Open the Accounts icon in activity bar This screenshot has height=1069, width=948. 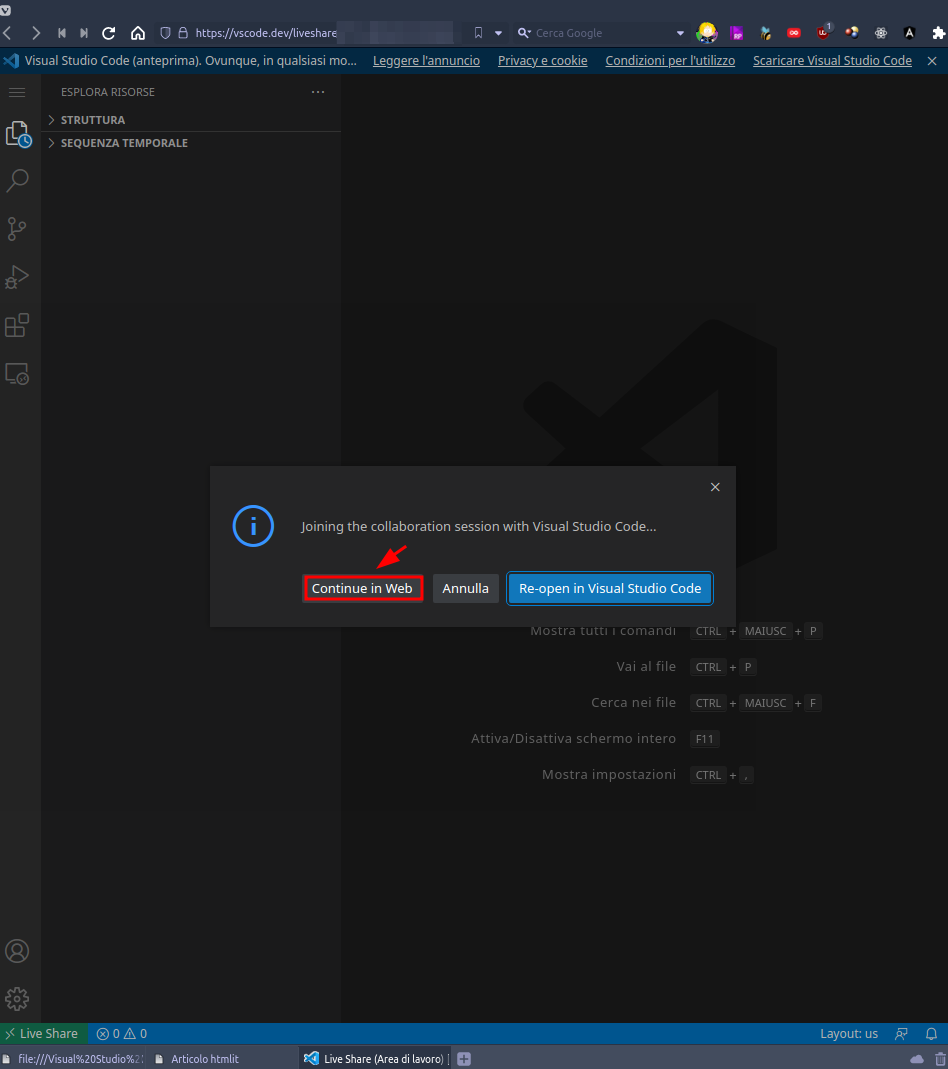tap(18, 951)
